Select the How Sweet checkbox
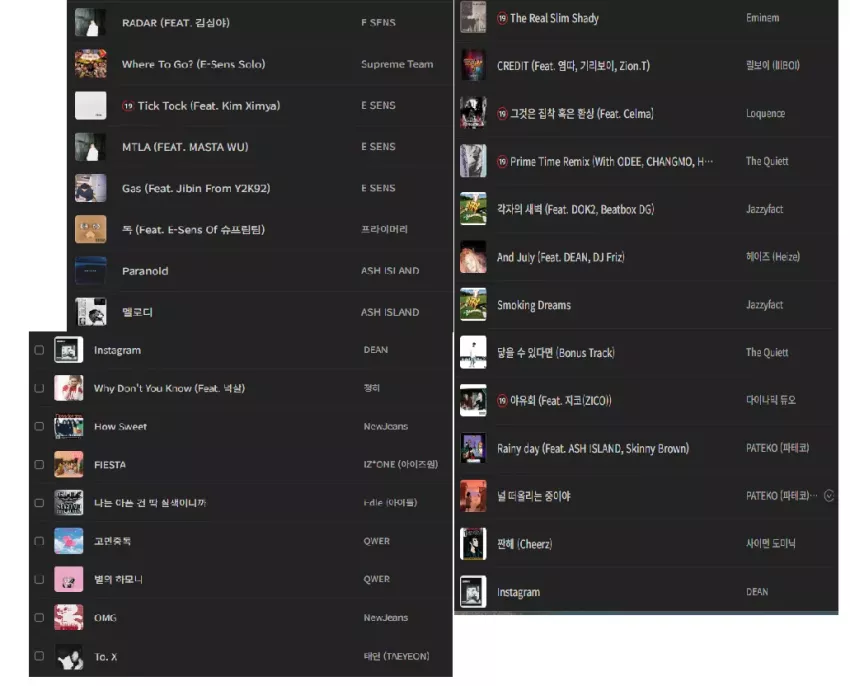 [39, 426]
